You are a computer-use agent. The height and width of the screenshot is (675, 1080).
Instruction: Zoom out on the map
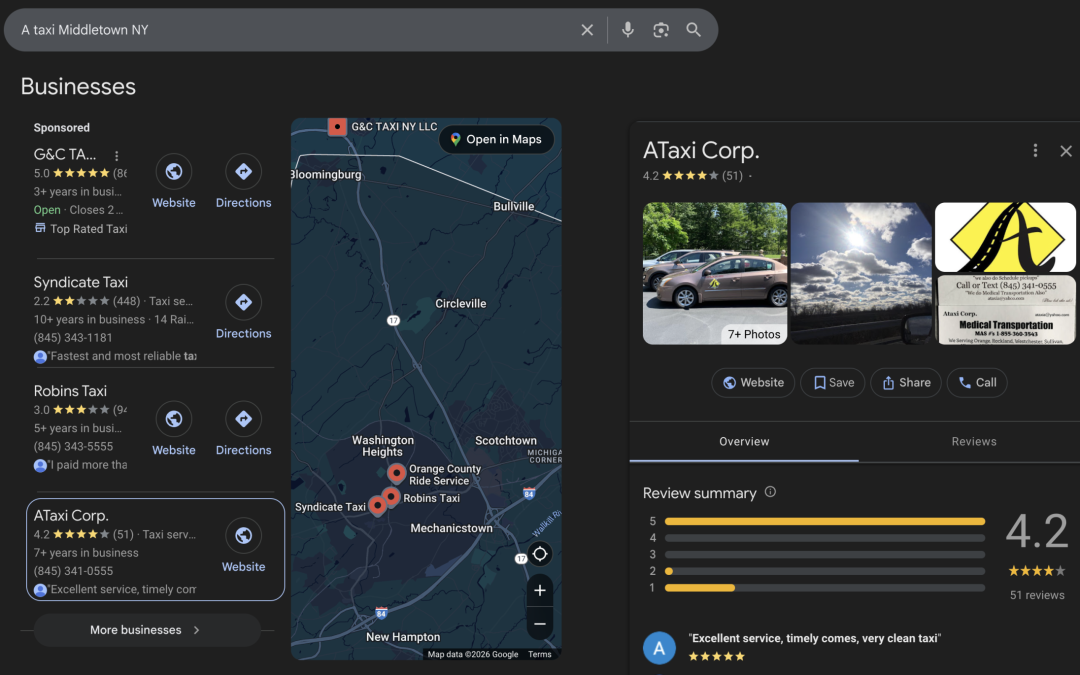click(x=540, y=624)
